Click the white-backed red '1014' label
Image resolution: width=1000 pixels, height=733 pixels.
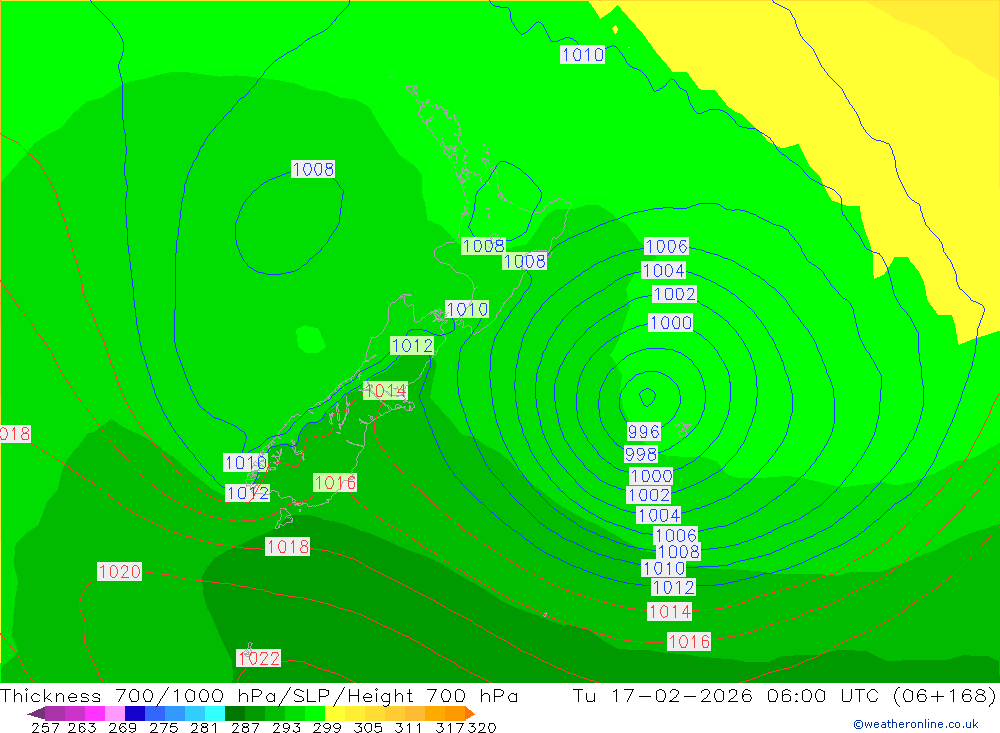click(669, 612)
